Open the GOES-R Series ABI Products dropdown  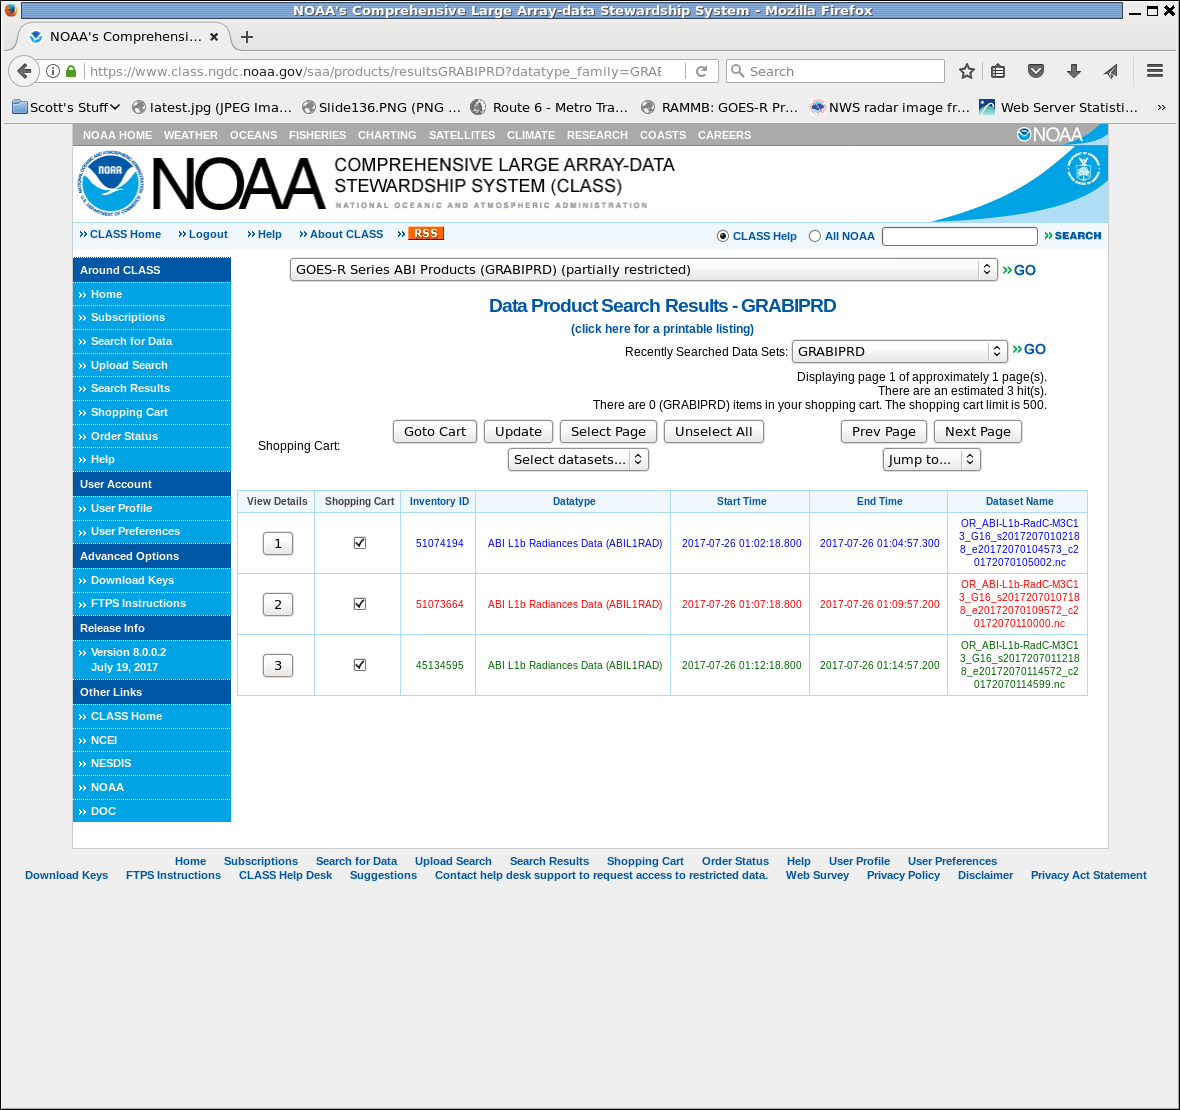(x=643, y=269)
